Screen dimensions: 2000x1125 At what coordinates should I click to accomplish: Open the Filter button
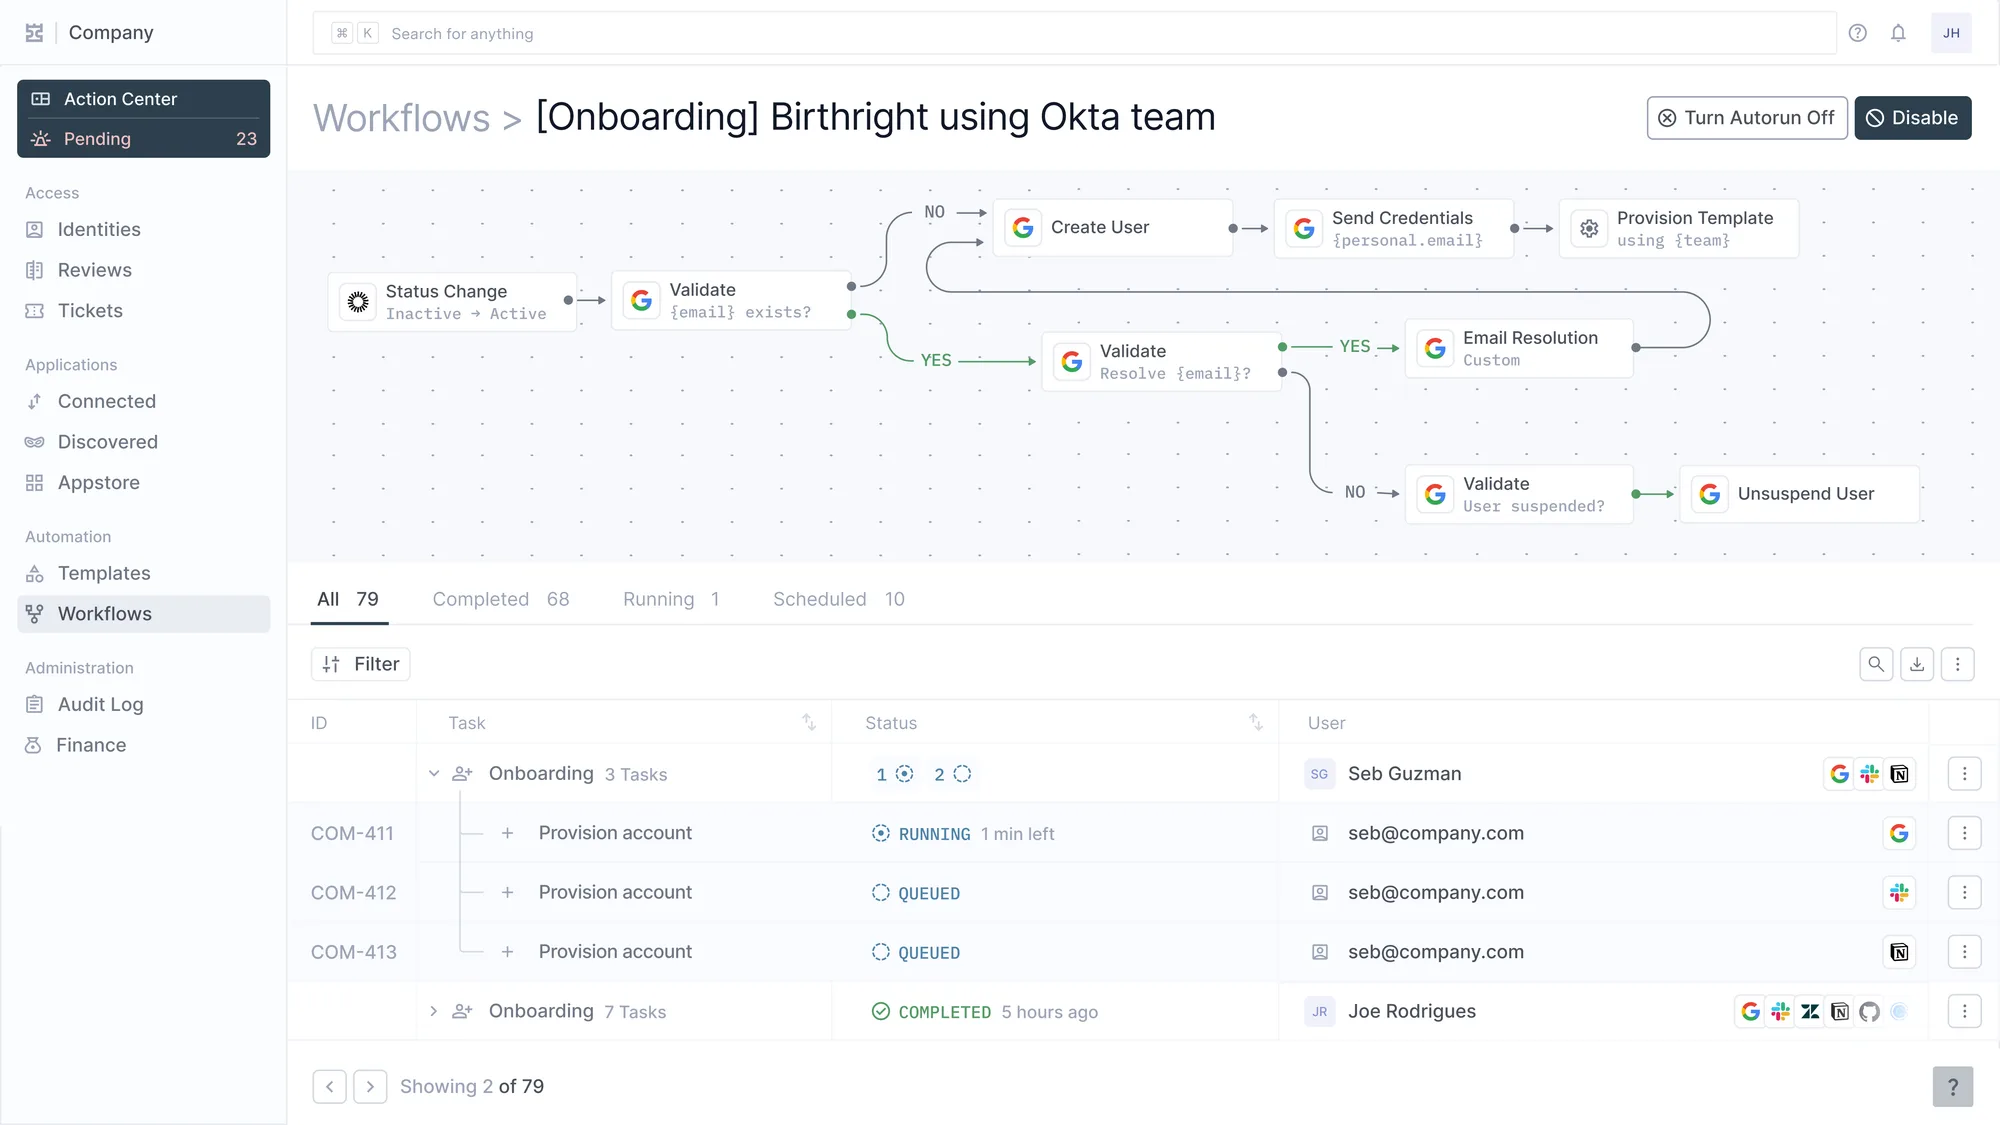point(361,664)
